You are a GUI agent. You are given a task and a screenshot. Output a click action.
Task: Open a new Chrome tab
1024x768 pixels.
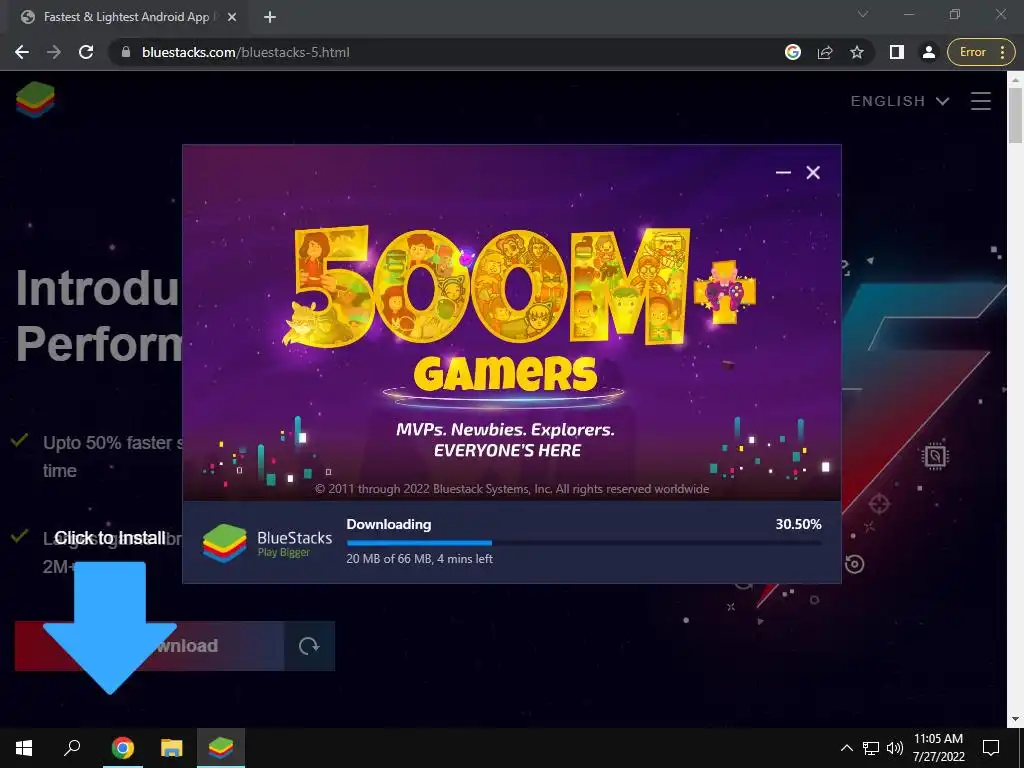pos(270,18)
